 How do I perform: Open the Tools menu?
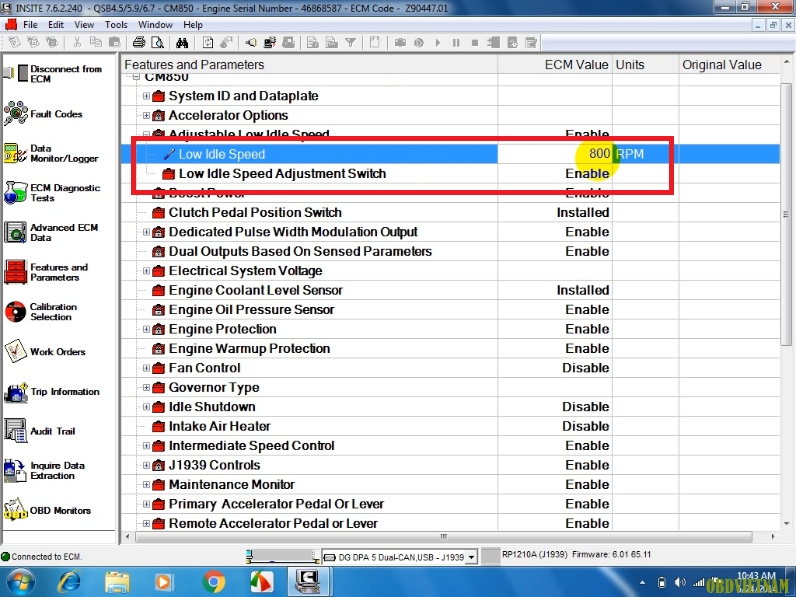[116, 24]
